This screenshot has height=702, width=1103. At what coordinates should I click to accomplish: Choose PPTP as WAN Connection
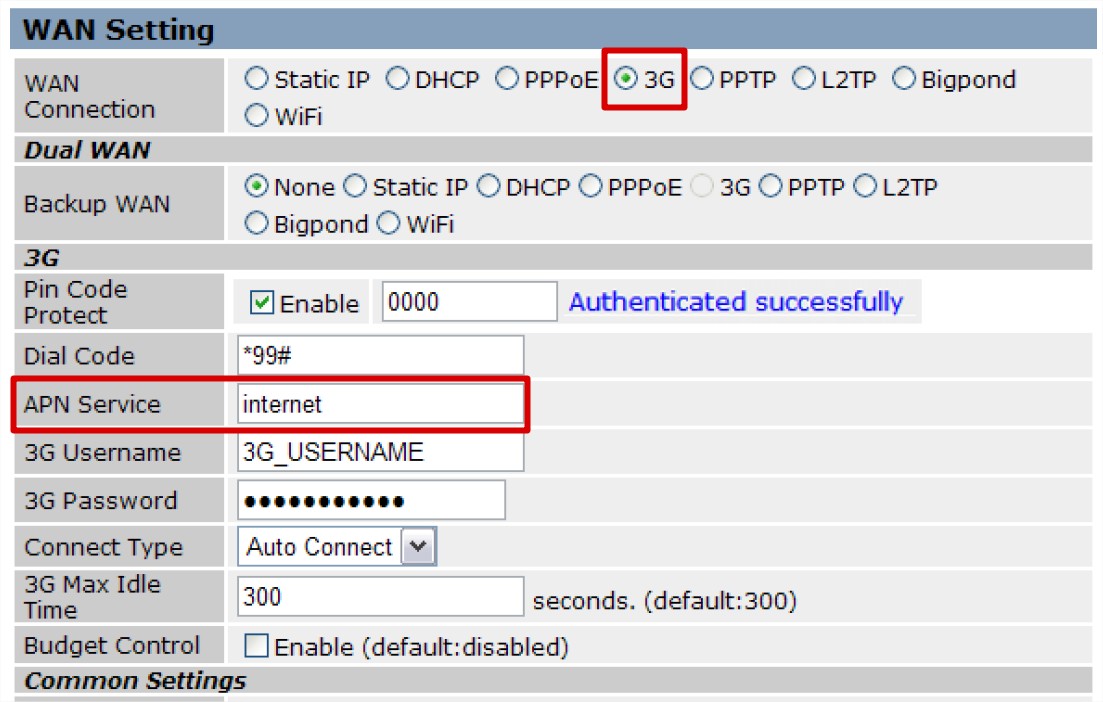(702, 80)
